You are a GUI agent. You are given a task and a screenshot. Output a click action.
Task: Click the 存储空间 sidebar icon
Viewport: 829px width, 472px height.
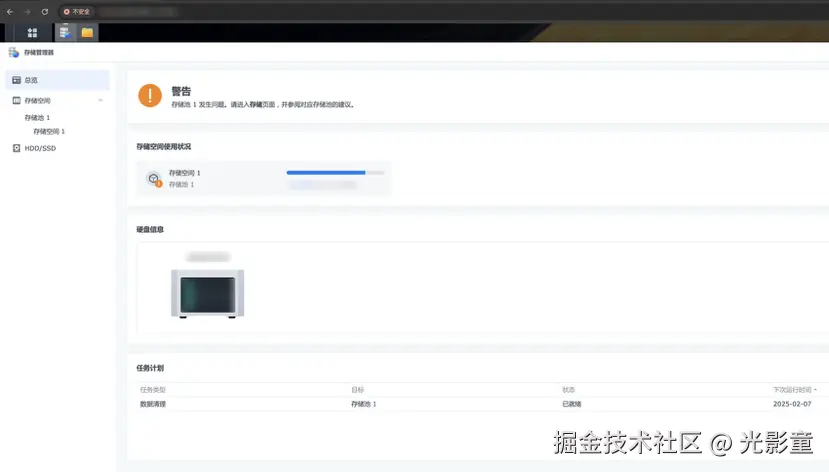coord(16,100)
